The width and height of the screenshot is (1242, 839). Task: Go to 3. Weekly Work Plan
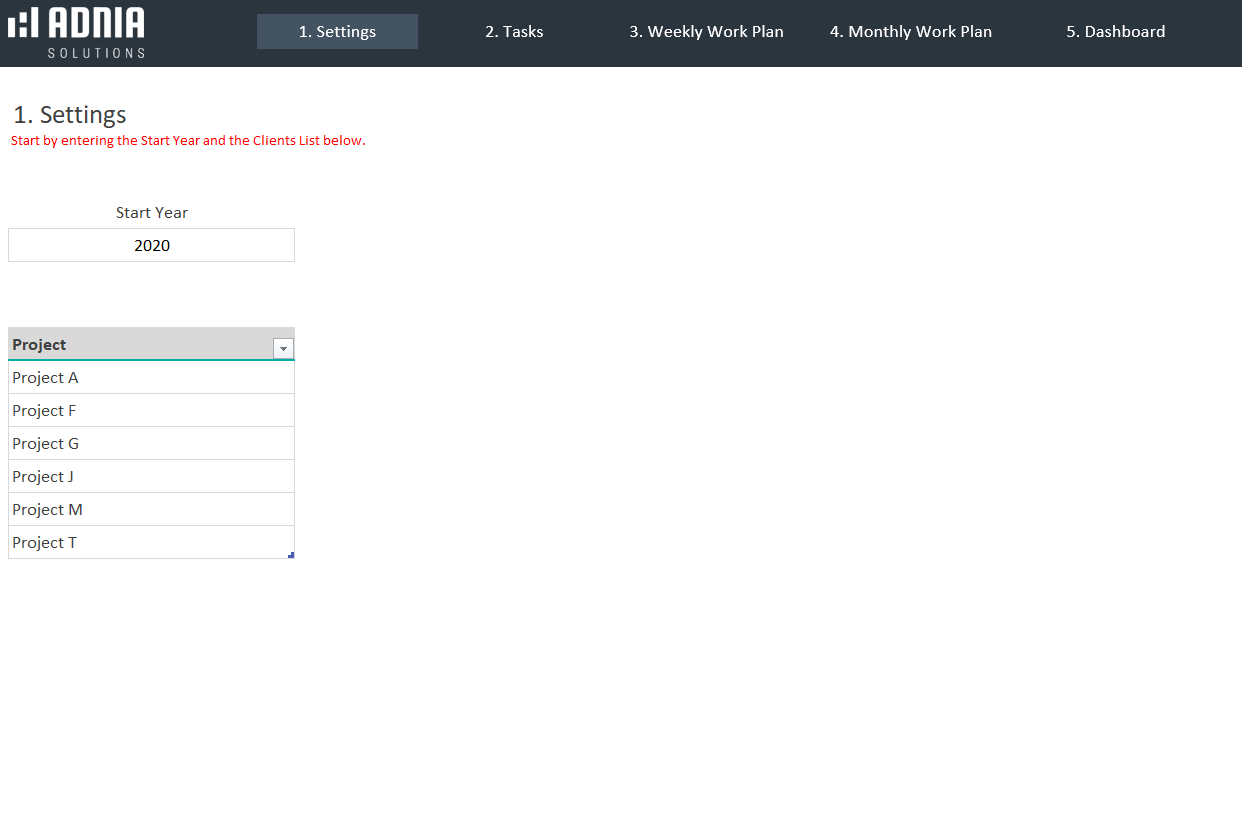706,32
